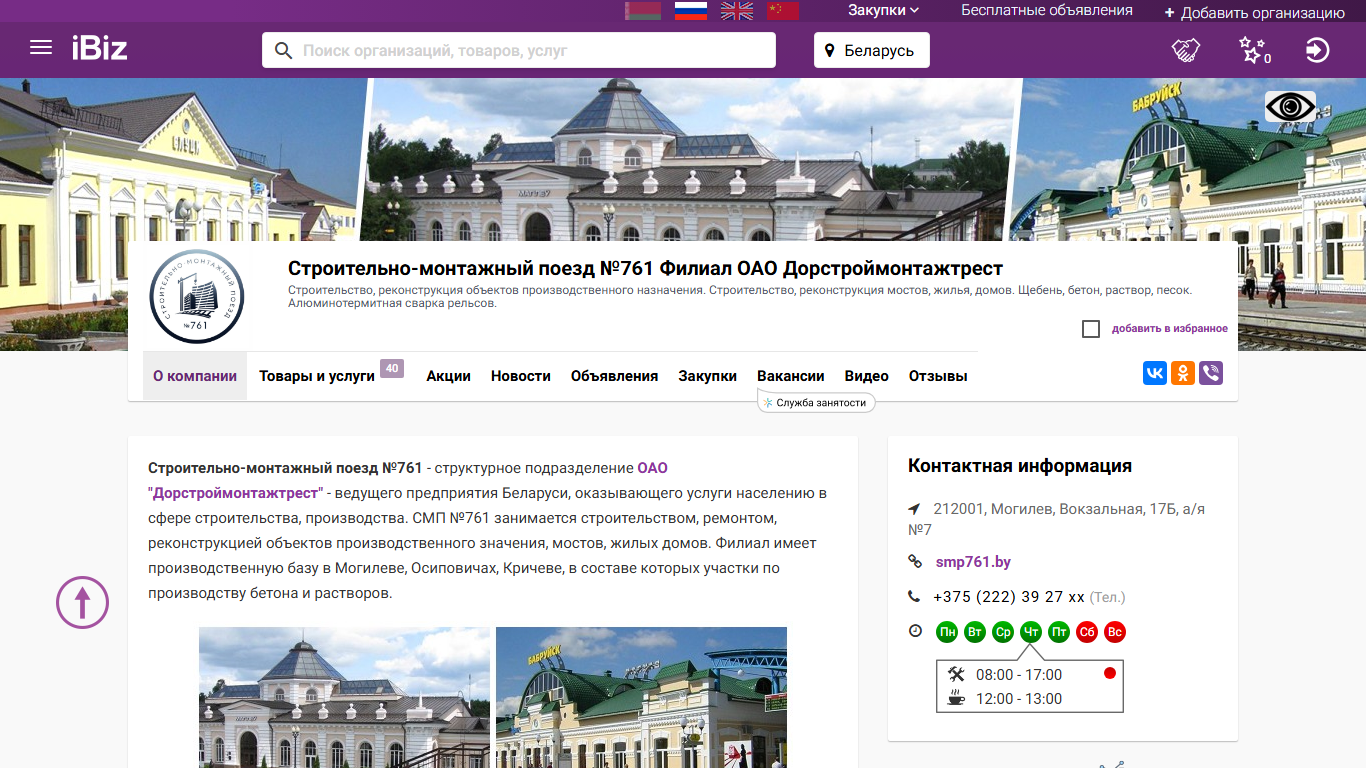1366x768 pixels.
Task: Select the British flag language
Action: [737, 11]
